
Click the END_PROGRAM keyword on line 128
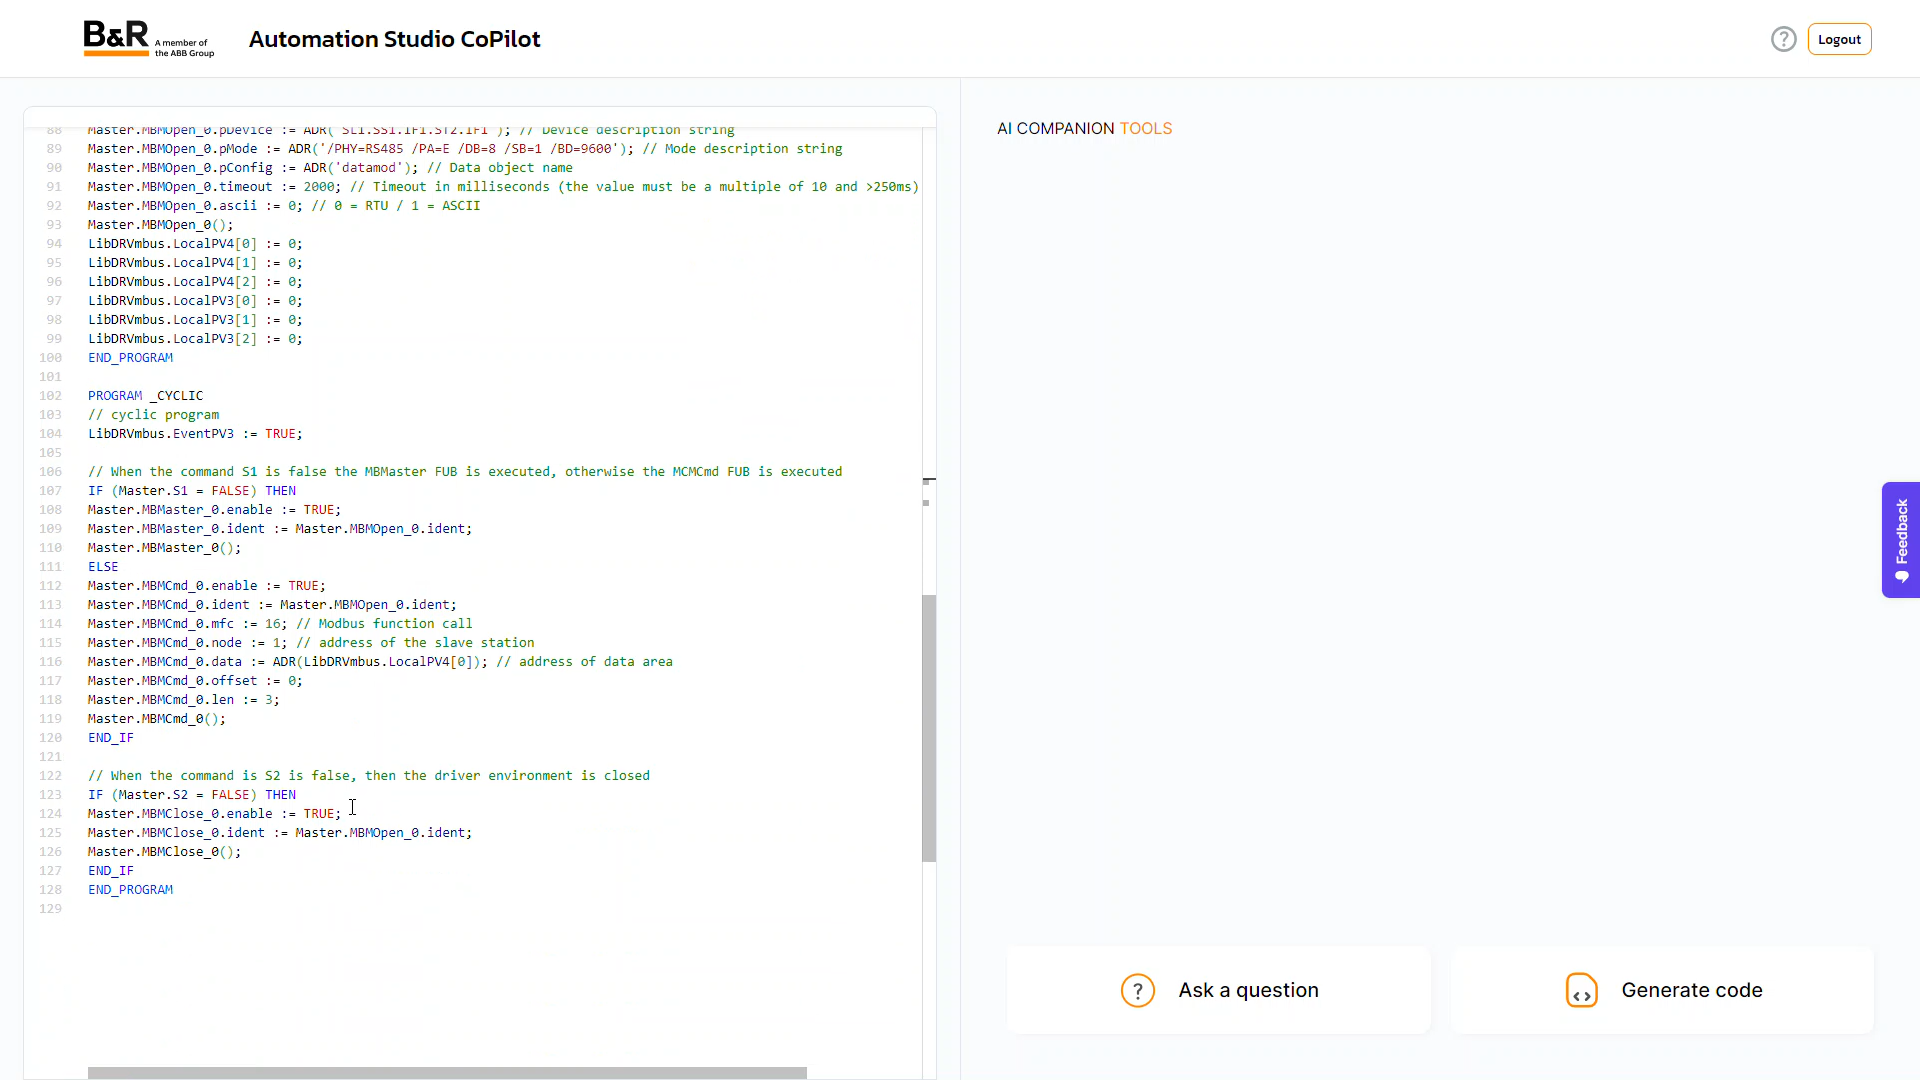[x=130, y=890]
